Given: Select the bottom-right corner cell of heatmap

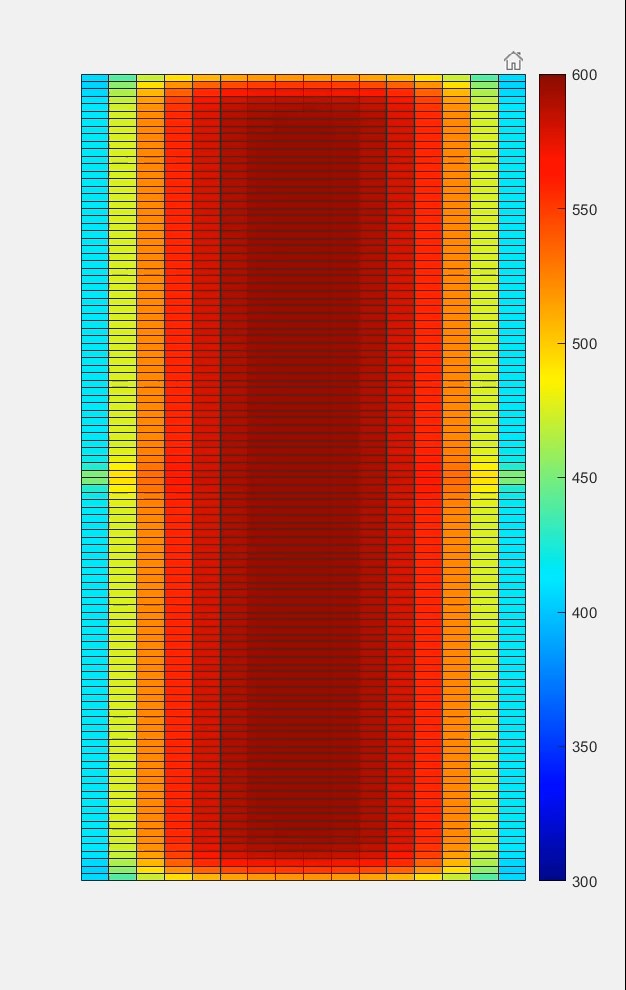Looking at the screenshot, I should [512, 875].
